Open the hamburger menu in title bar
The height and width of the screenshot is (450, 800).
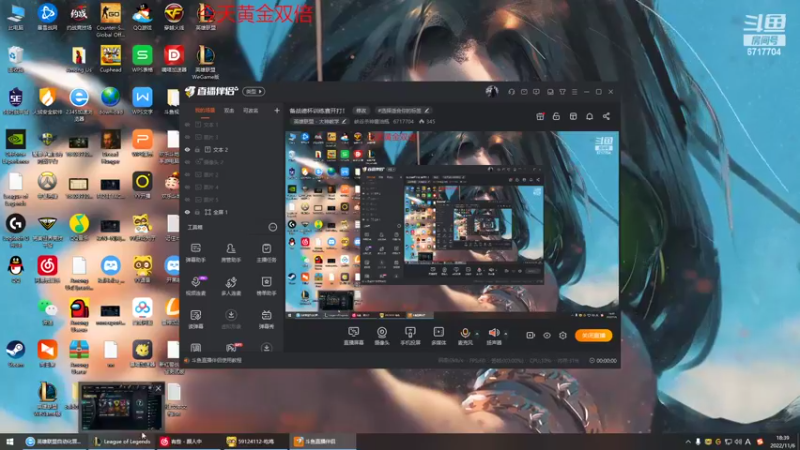[574, 92]
